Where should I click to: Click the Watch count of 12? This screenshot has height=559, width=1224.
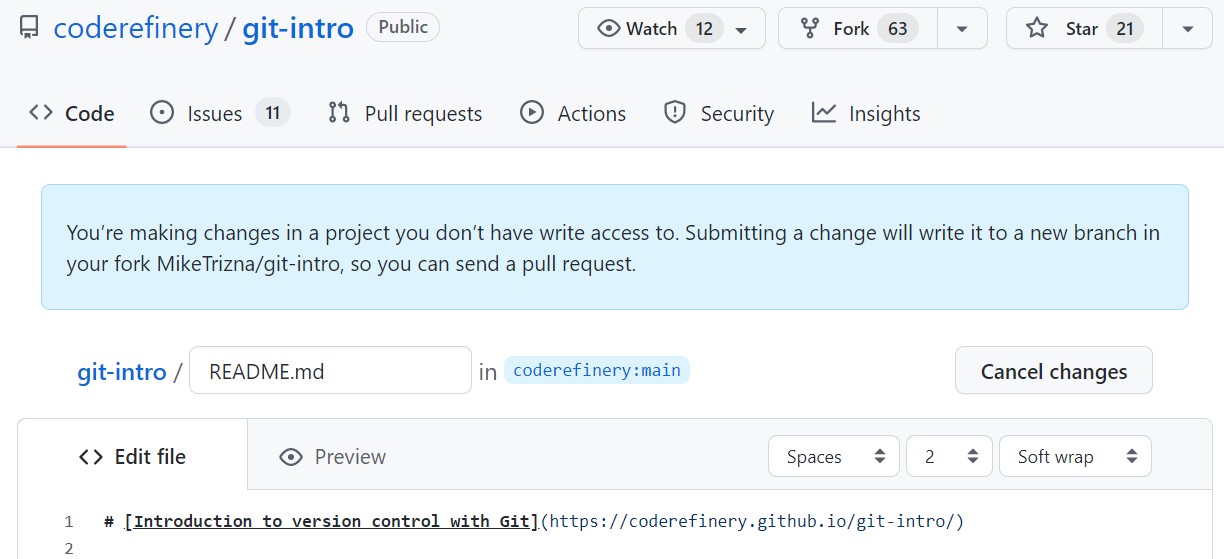[x=705, y=28]
